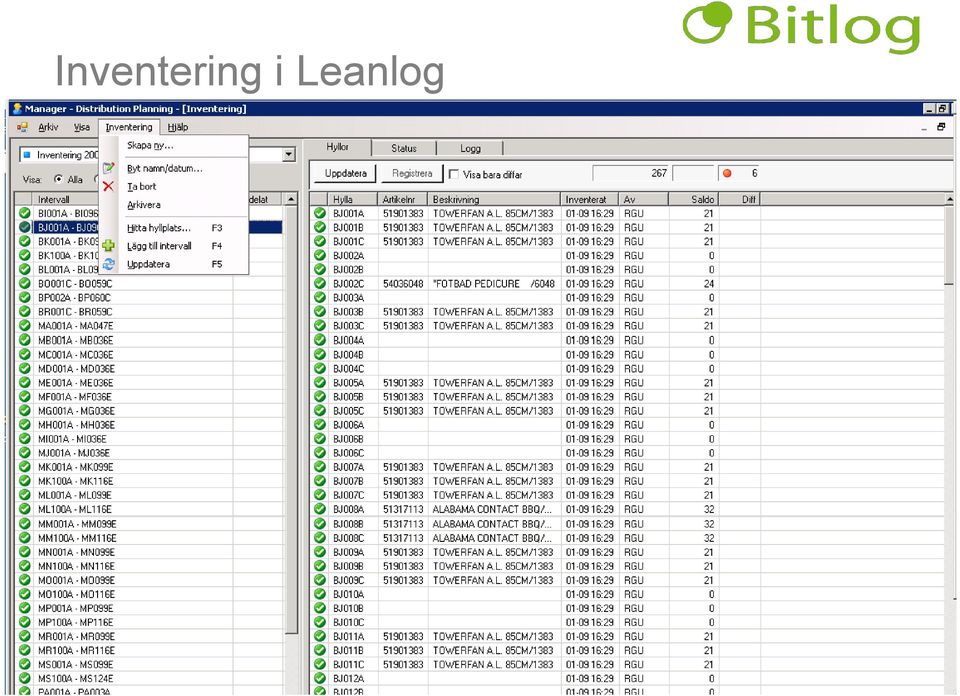
Task: Sort by the Artikelnr column header
Action: (403, 199)
